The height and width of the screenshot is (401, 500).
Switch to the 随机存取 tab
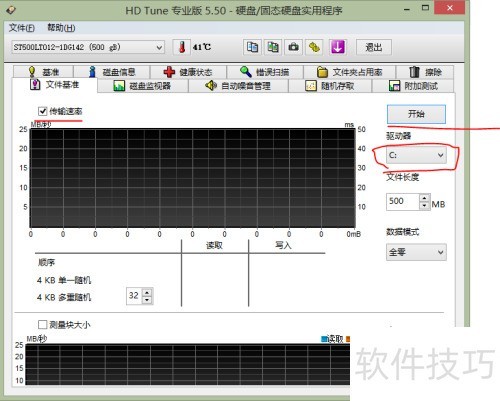tap(330, 86)
